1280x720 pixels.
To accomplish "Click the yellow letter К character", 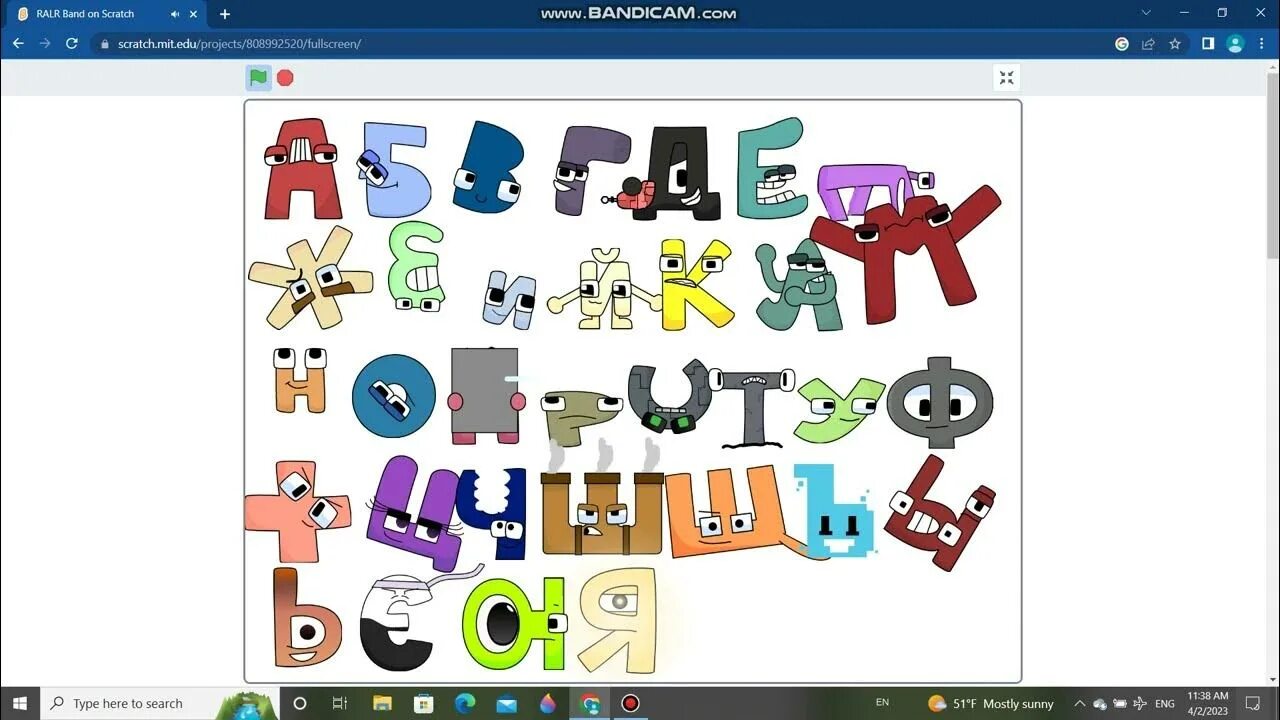I will click(697, 283).
